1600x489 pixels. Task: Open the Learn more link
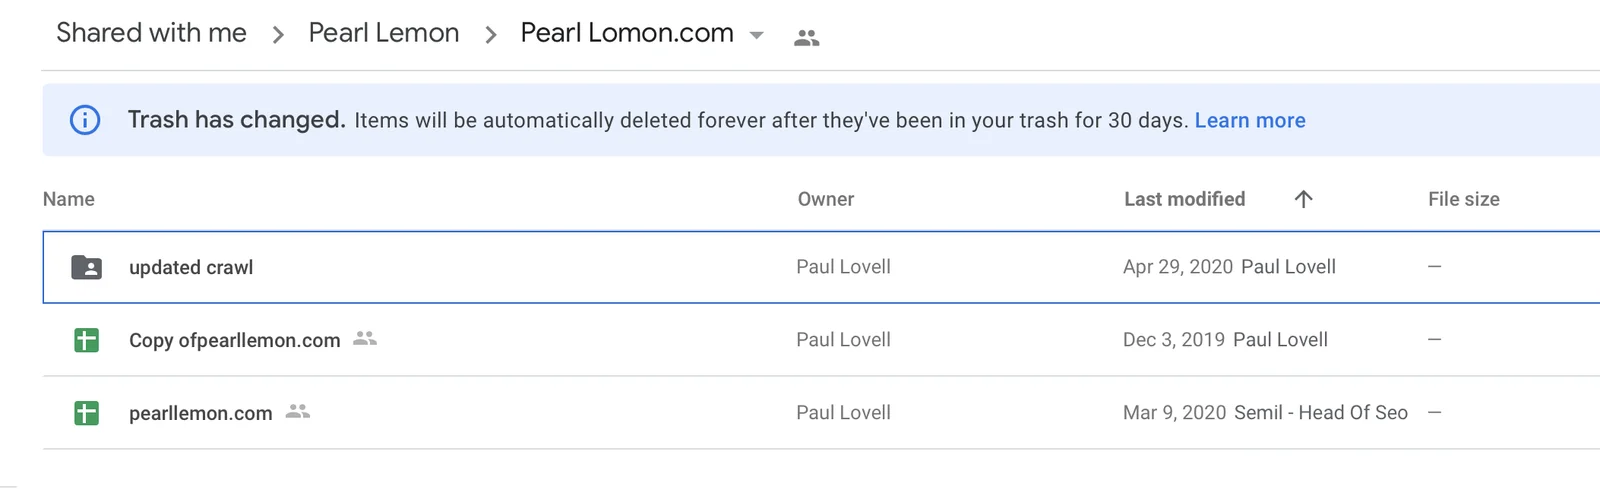[x=1250, y=120]
